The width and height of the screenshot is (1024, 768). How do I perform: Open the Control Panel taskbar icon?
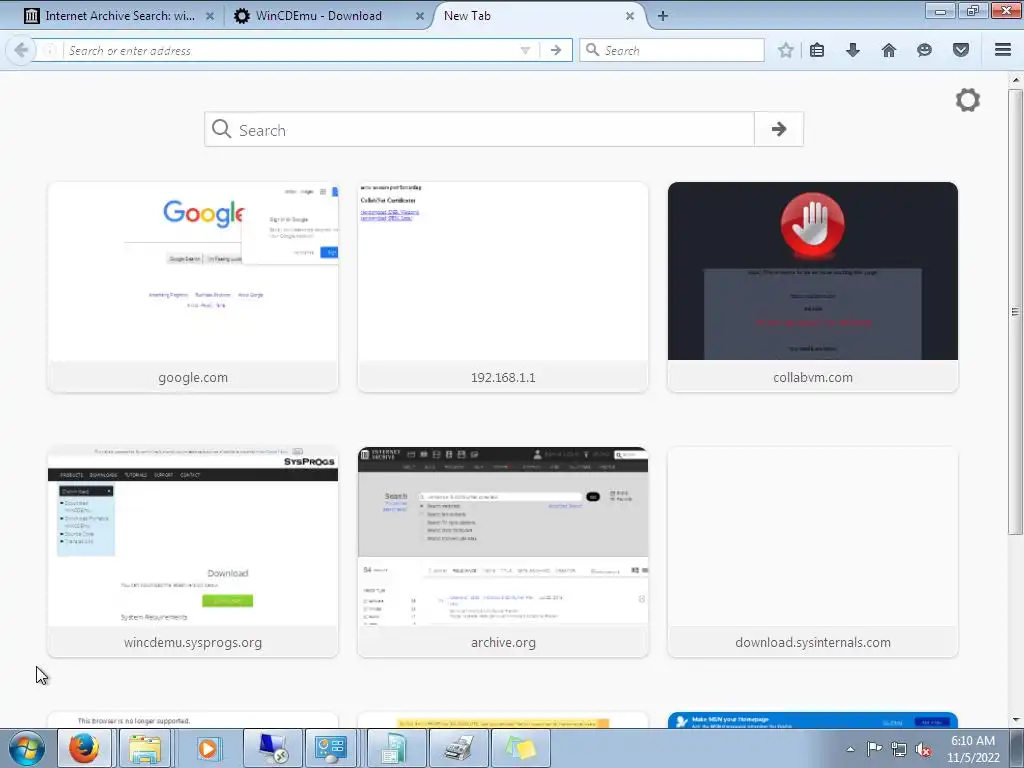click(330, 748)
